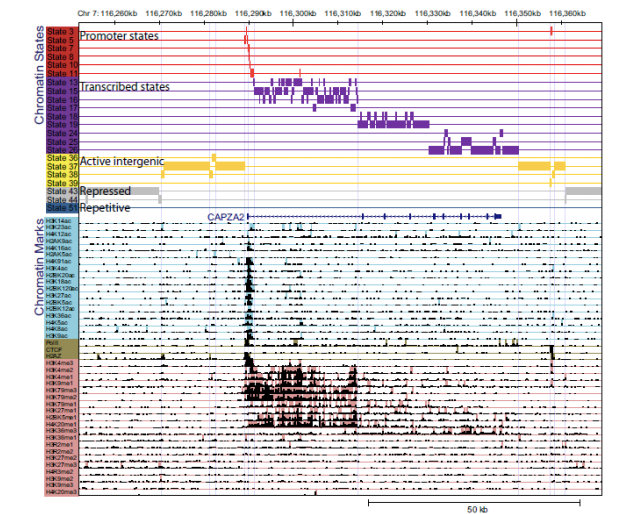Click the 50 kb scale bar label
Viewport: 627px width, 514px height.
point(477,509)
